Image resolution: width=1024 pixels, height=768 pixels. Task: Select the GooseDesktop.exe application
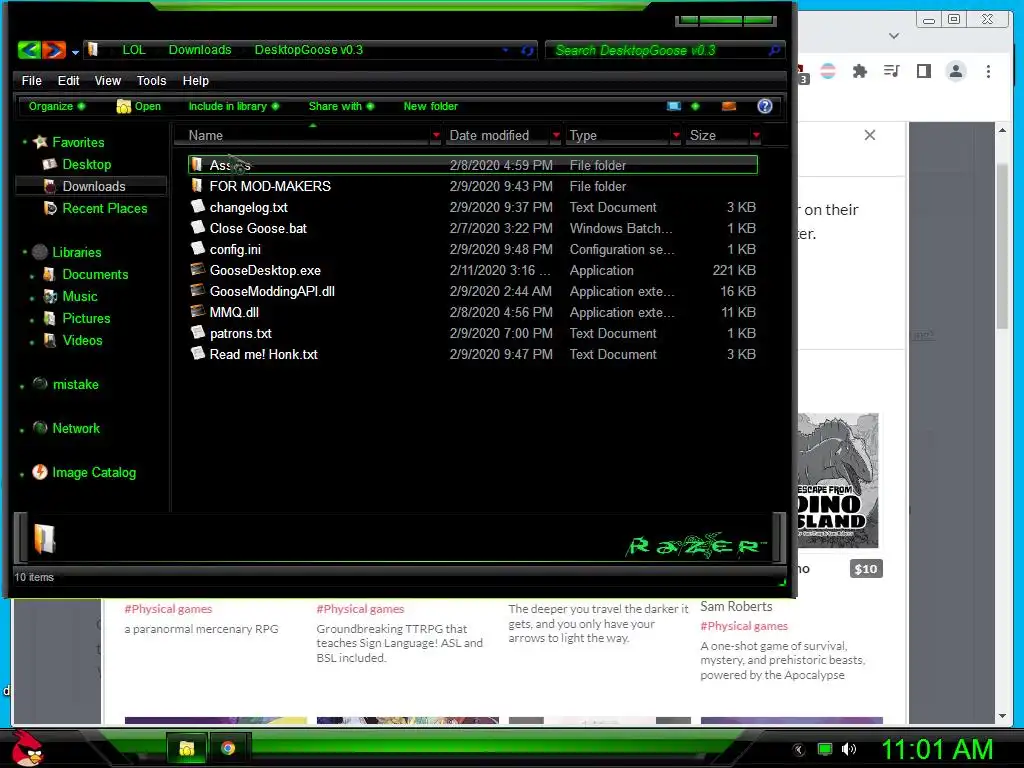(473, 270)
